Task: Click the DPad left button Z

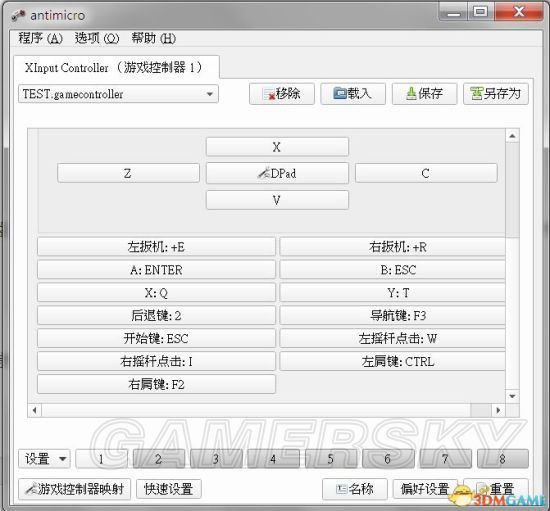Action: pyautogui.click(x=128, y=173)
